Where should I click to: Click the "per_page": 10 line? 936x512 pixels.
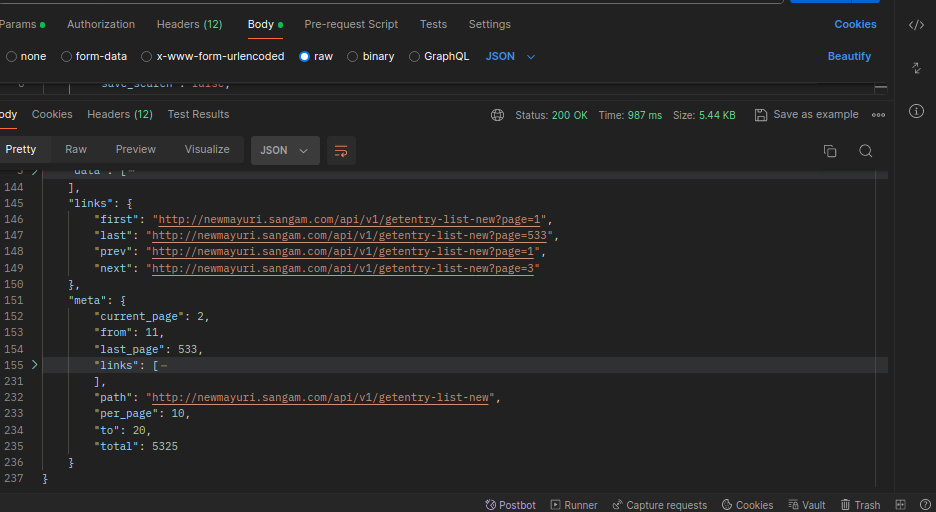[x=142, y=414]
